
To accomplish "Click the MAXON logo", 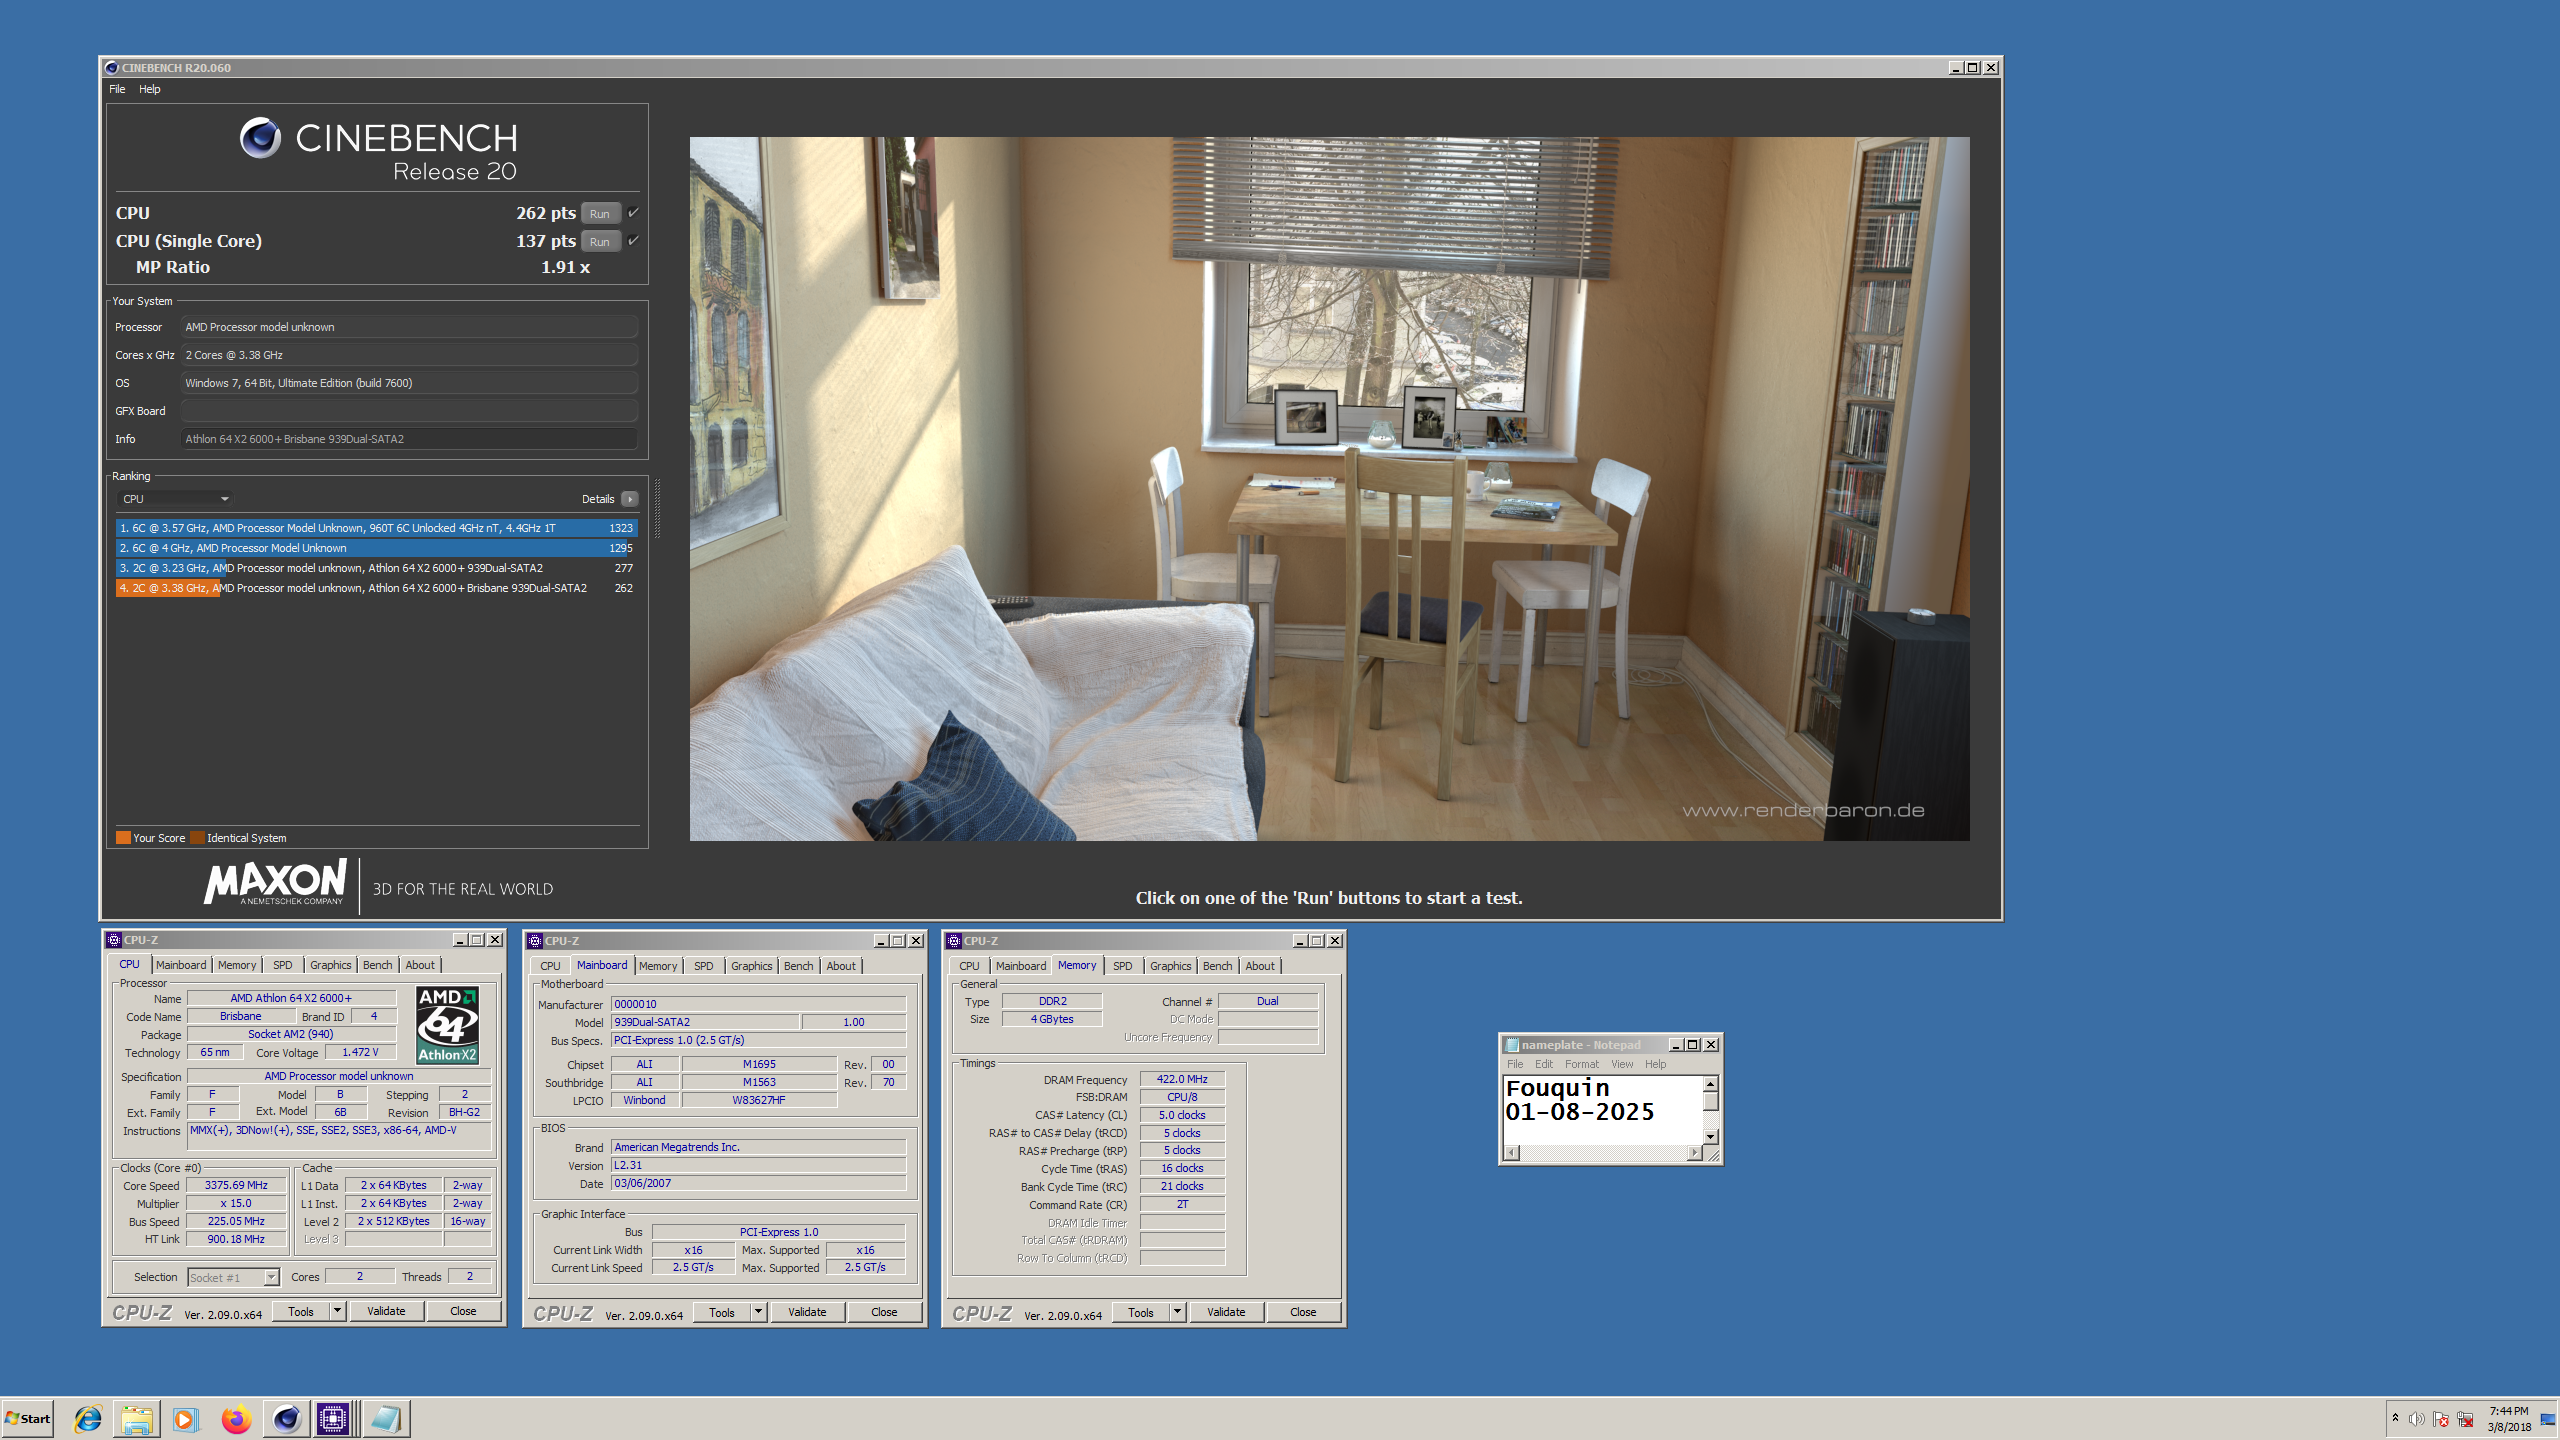I will point(275,881).
